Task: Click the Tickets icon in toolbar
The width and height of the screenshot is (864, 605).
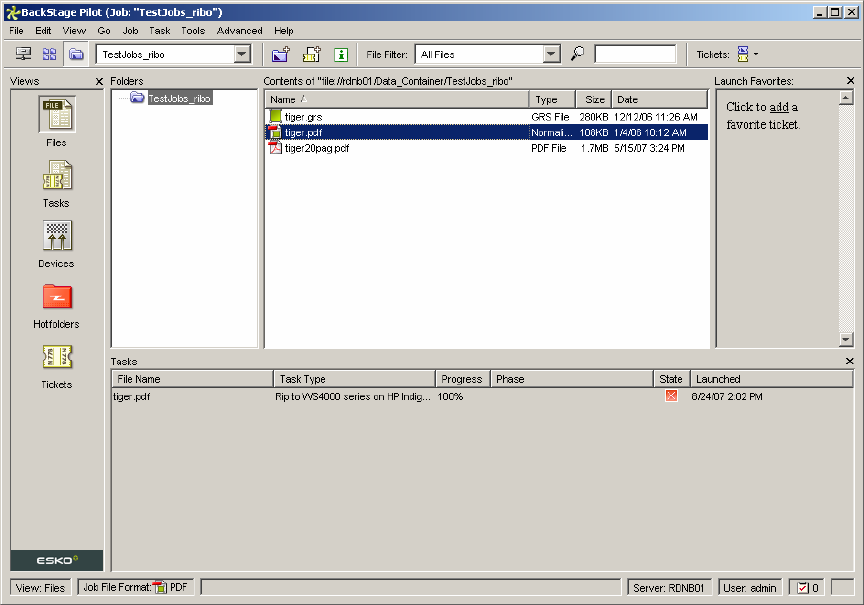Action: tap(743, 54)
